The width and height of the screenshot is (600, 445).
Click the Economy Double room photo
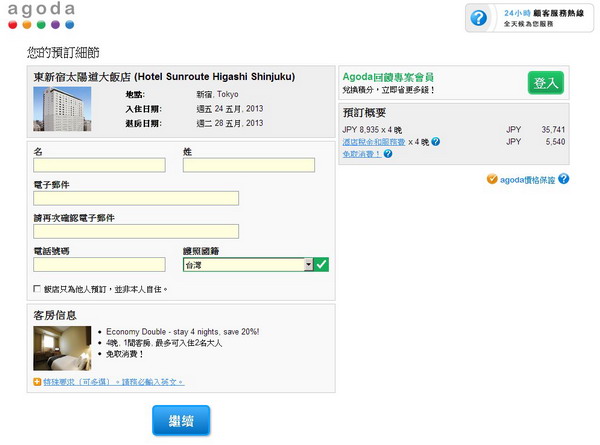tap(62, 348)
